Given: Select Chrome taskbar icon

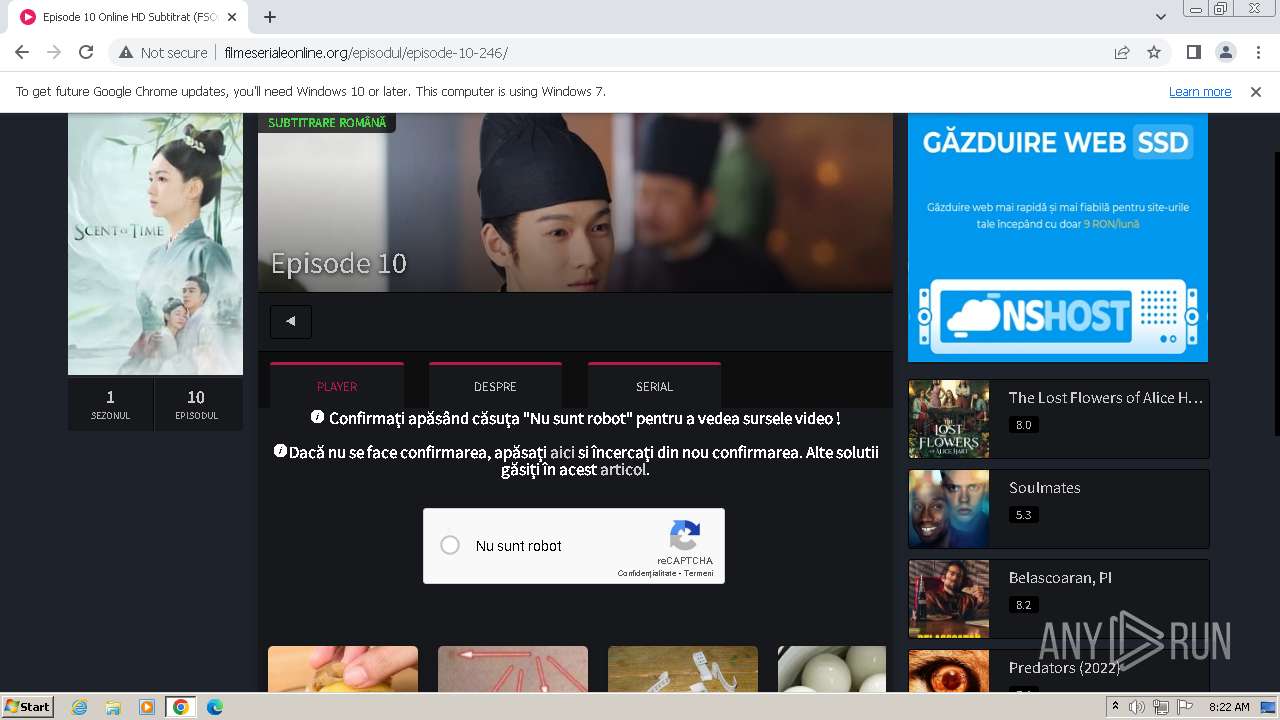Looking at the screenshot, I should pos(180,707).
